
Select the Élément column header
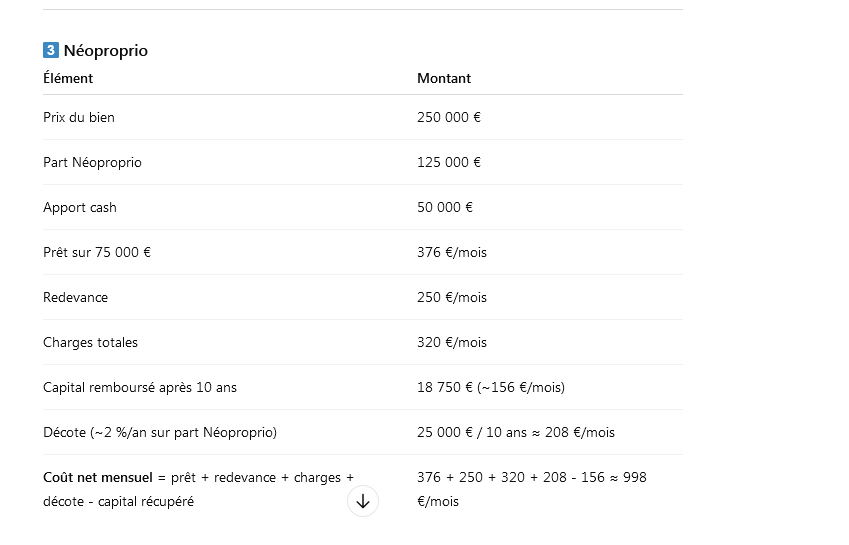(x=68, y=78)
